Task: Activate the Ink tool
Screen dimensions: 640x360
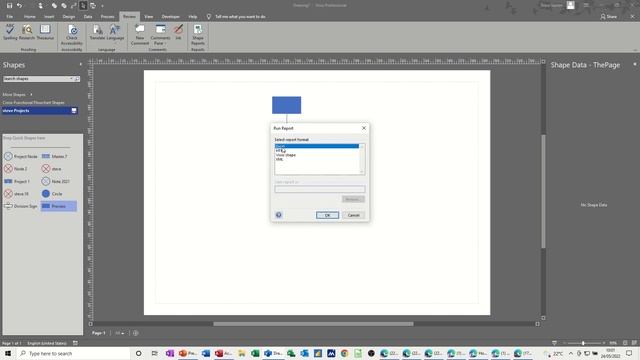Action: click(x=178, y=32)
